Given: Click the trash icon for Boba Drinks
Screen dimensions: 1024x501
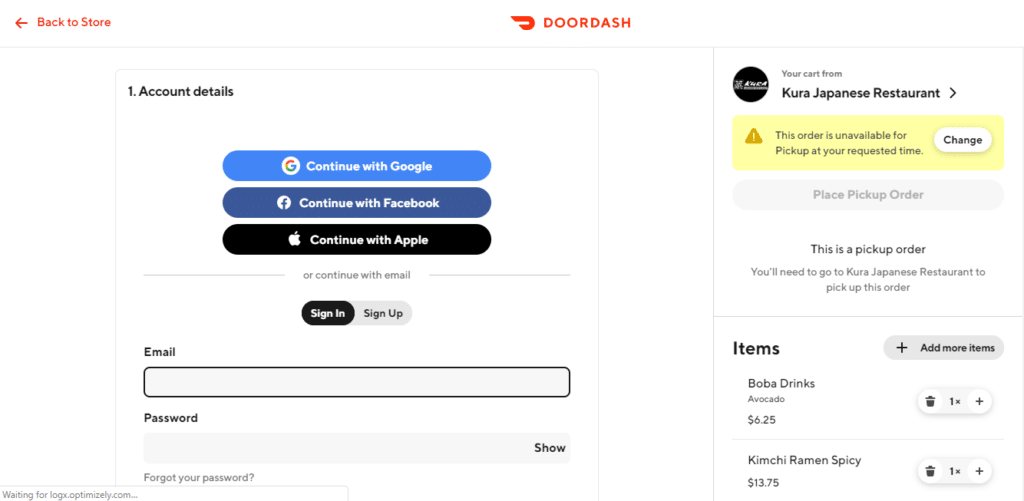Looking at the screenshot, I should pos(931,402).
